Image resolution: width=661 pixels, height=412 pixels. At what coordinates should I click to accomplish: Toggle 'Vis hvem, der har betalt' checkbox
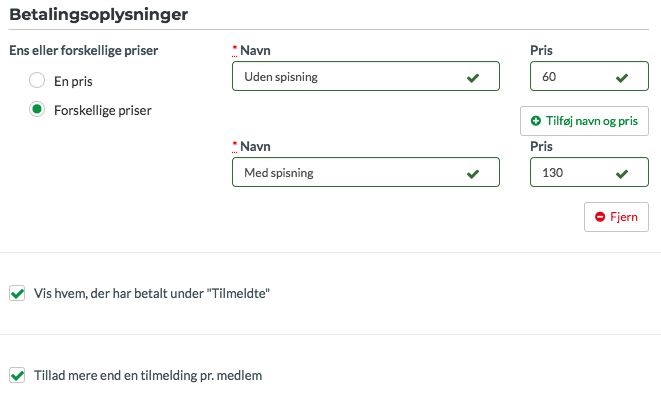pyautogui.click(x=17, y=293)
